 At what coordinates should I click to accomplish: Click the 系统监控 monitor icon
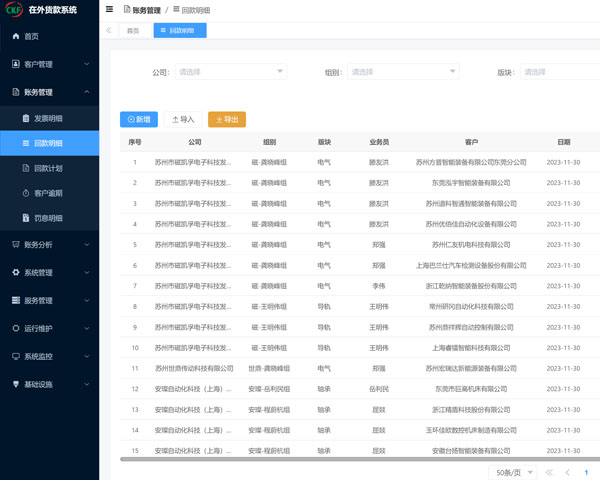15,356
